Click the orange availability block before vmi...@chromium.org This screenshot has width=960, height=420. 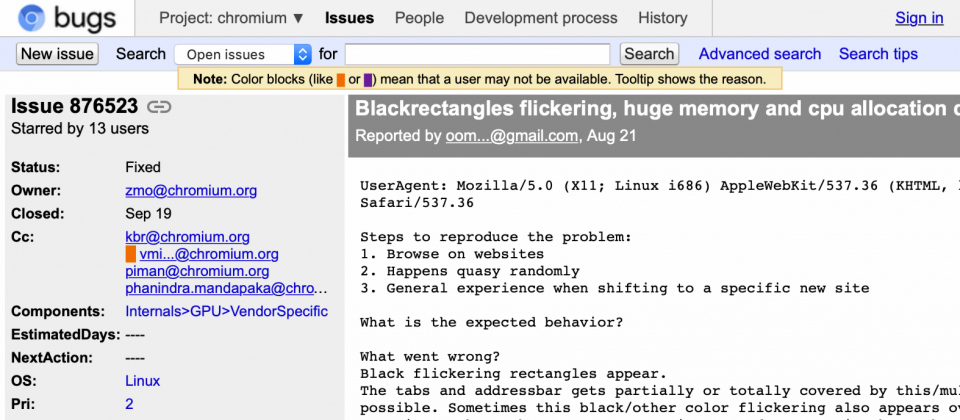pyautogui.click(x=130, y=254)
